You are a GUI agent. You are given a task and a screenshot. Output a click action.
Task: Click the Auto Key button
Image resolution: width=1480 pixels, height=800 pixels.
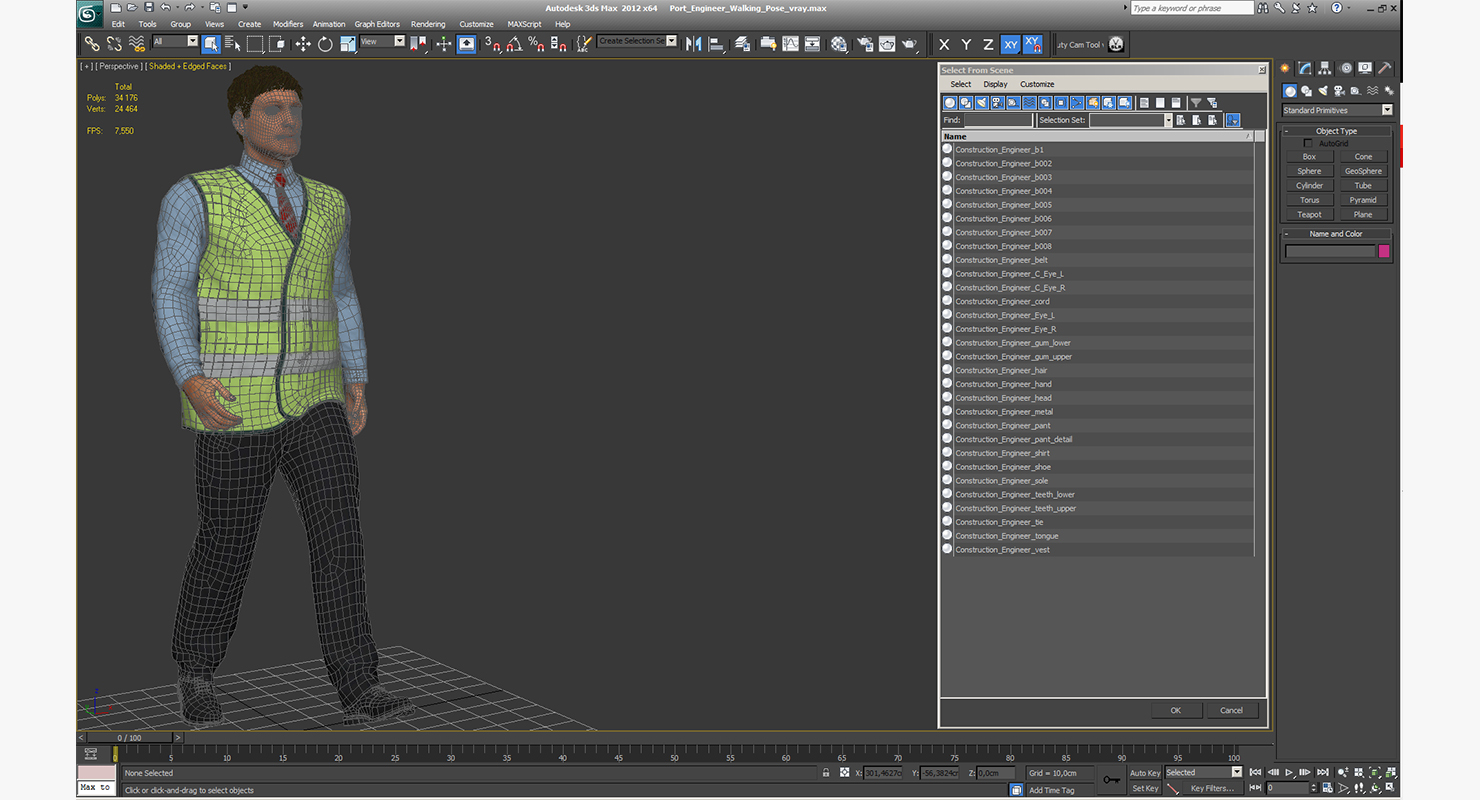(1145, 773)
